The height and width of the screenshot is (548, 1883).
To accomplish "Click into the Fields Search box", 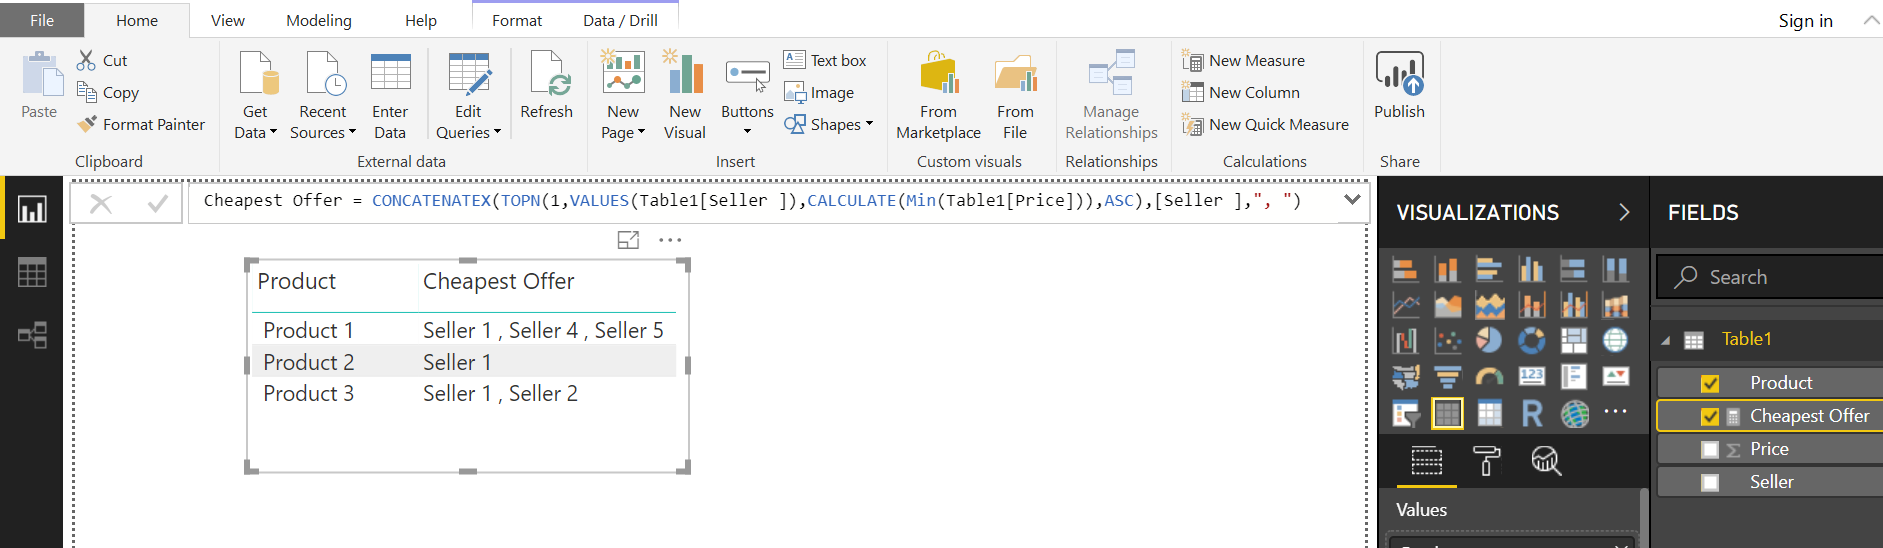I will (x=1770, y=277).
